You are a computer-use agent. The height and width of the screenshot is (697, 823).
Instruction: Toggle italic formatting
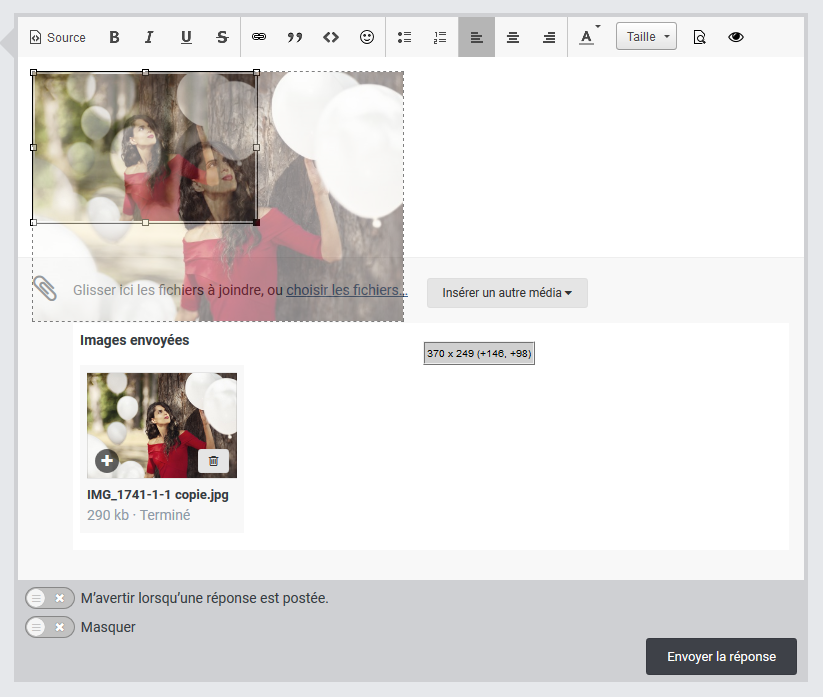[x=149, y=37]
